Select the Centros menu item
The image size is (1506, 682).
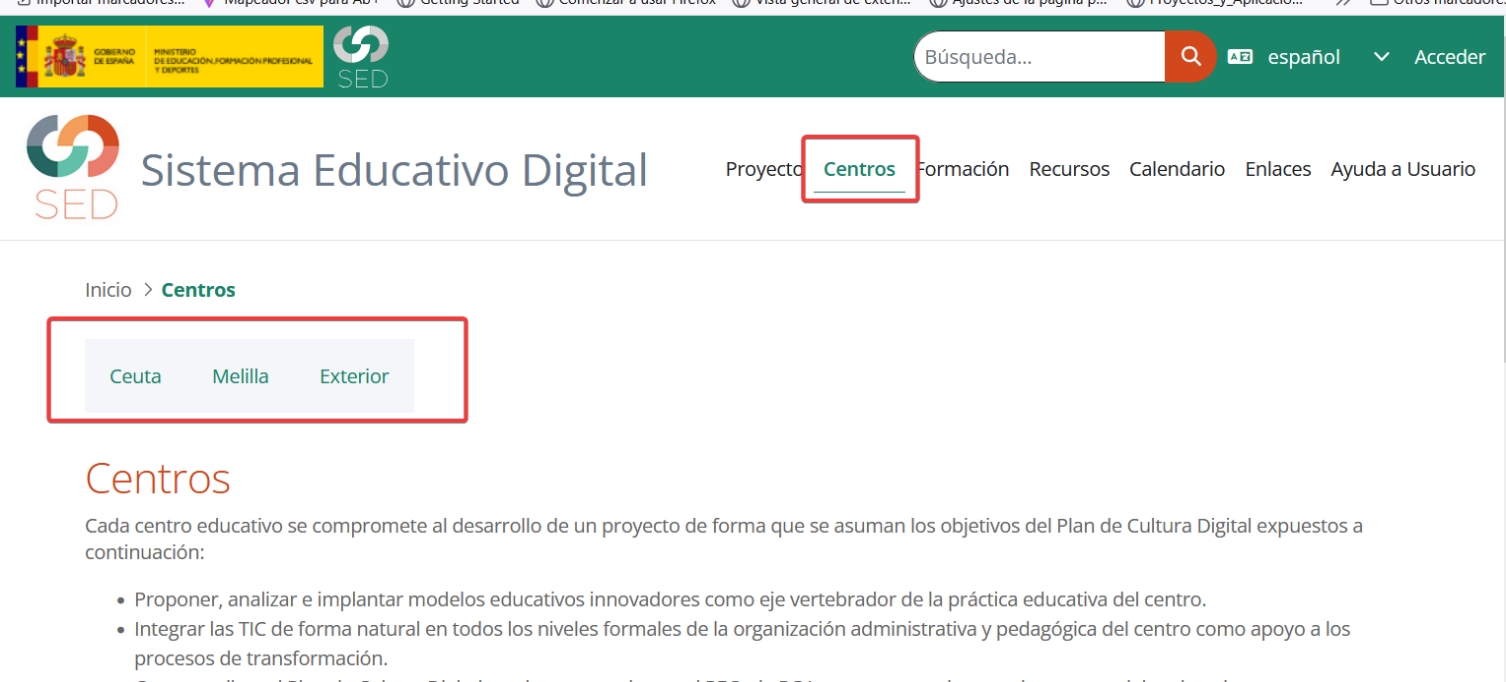click(x=859, y=169)
